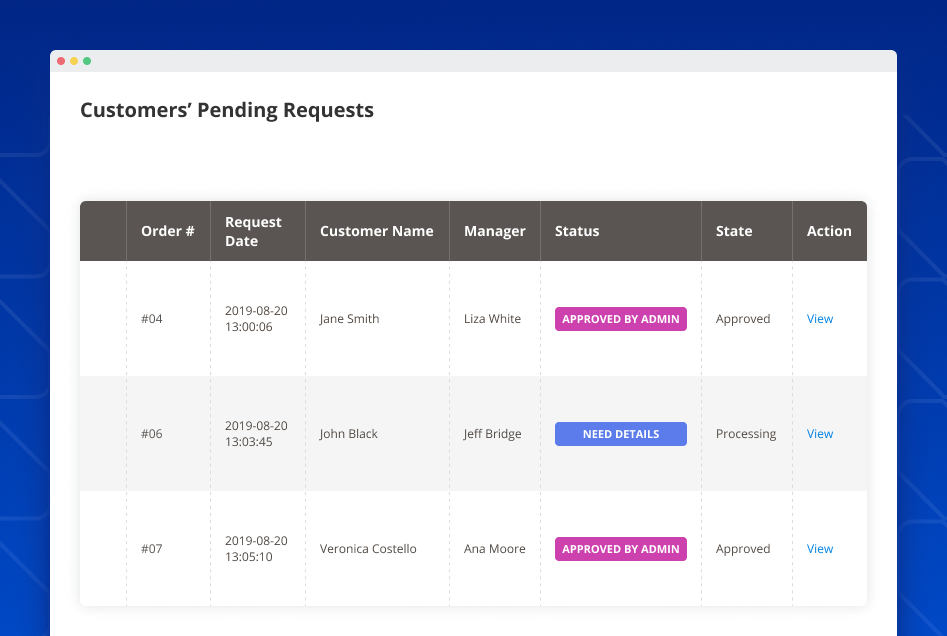Sort by the 'Order #' column header
Viewport: 947px width, 636px height.
pyautogui.click(x=167, y=230)
